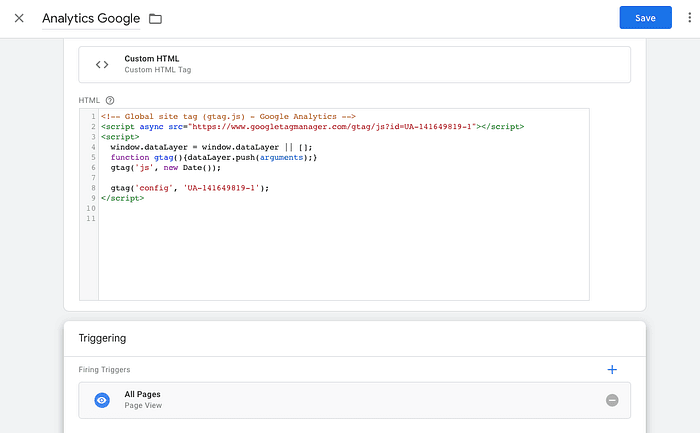Save the tag
This screenshot has width=700, height=433.
[x=645, y=18]
